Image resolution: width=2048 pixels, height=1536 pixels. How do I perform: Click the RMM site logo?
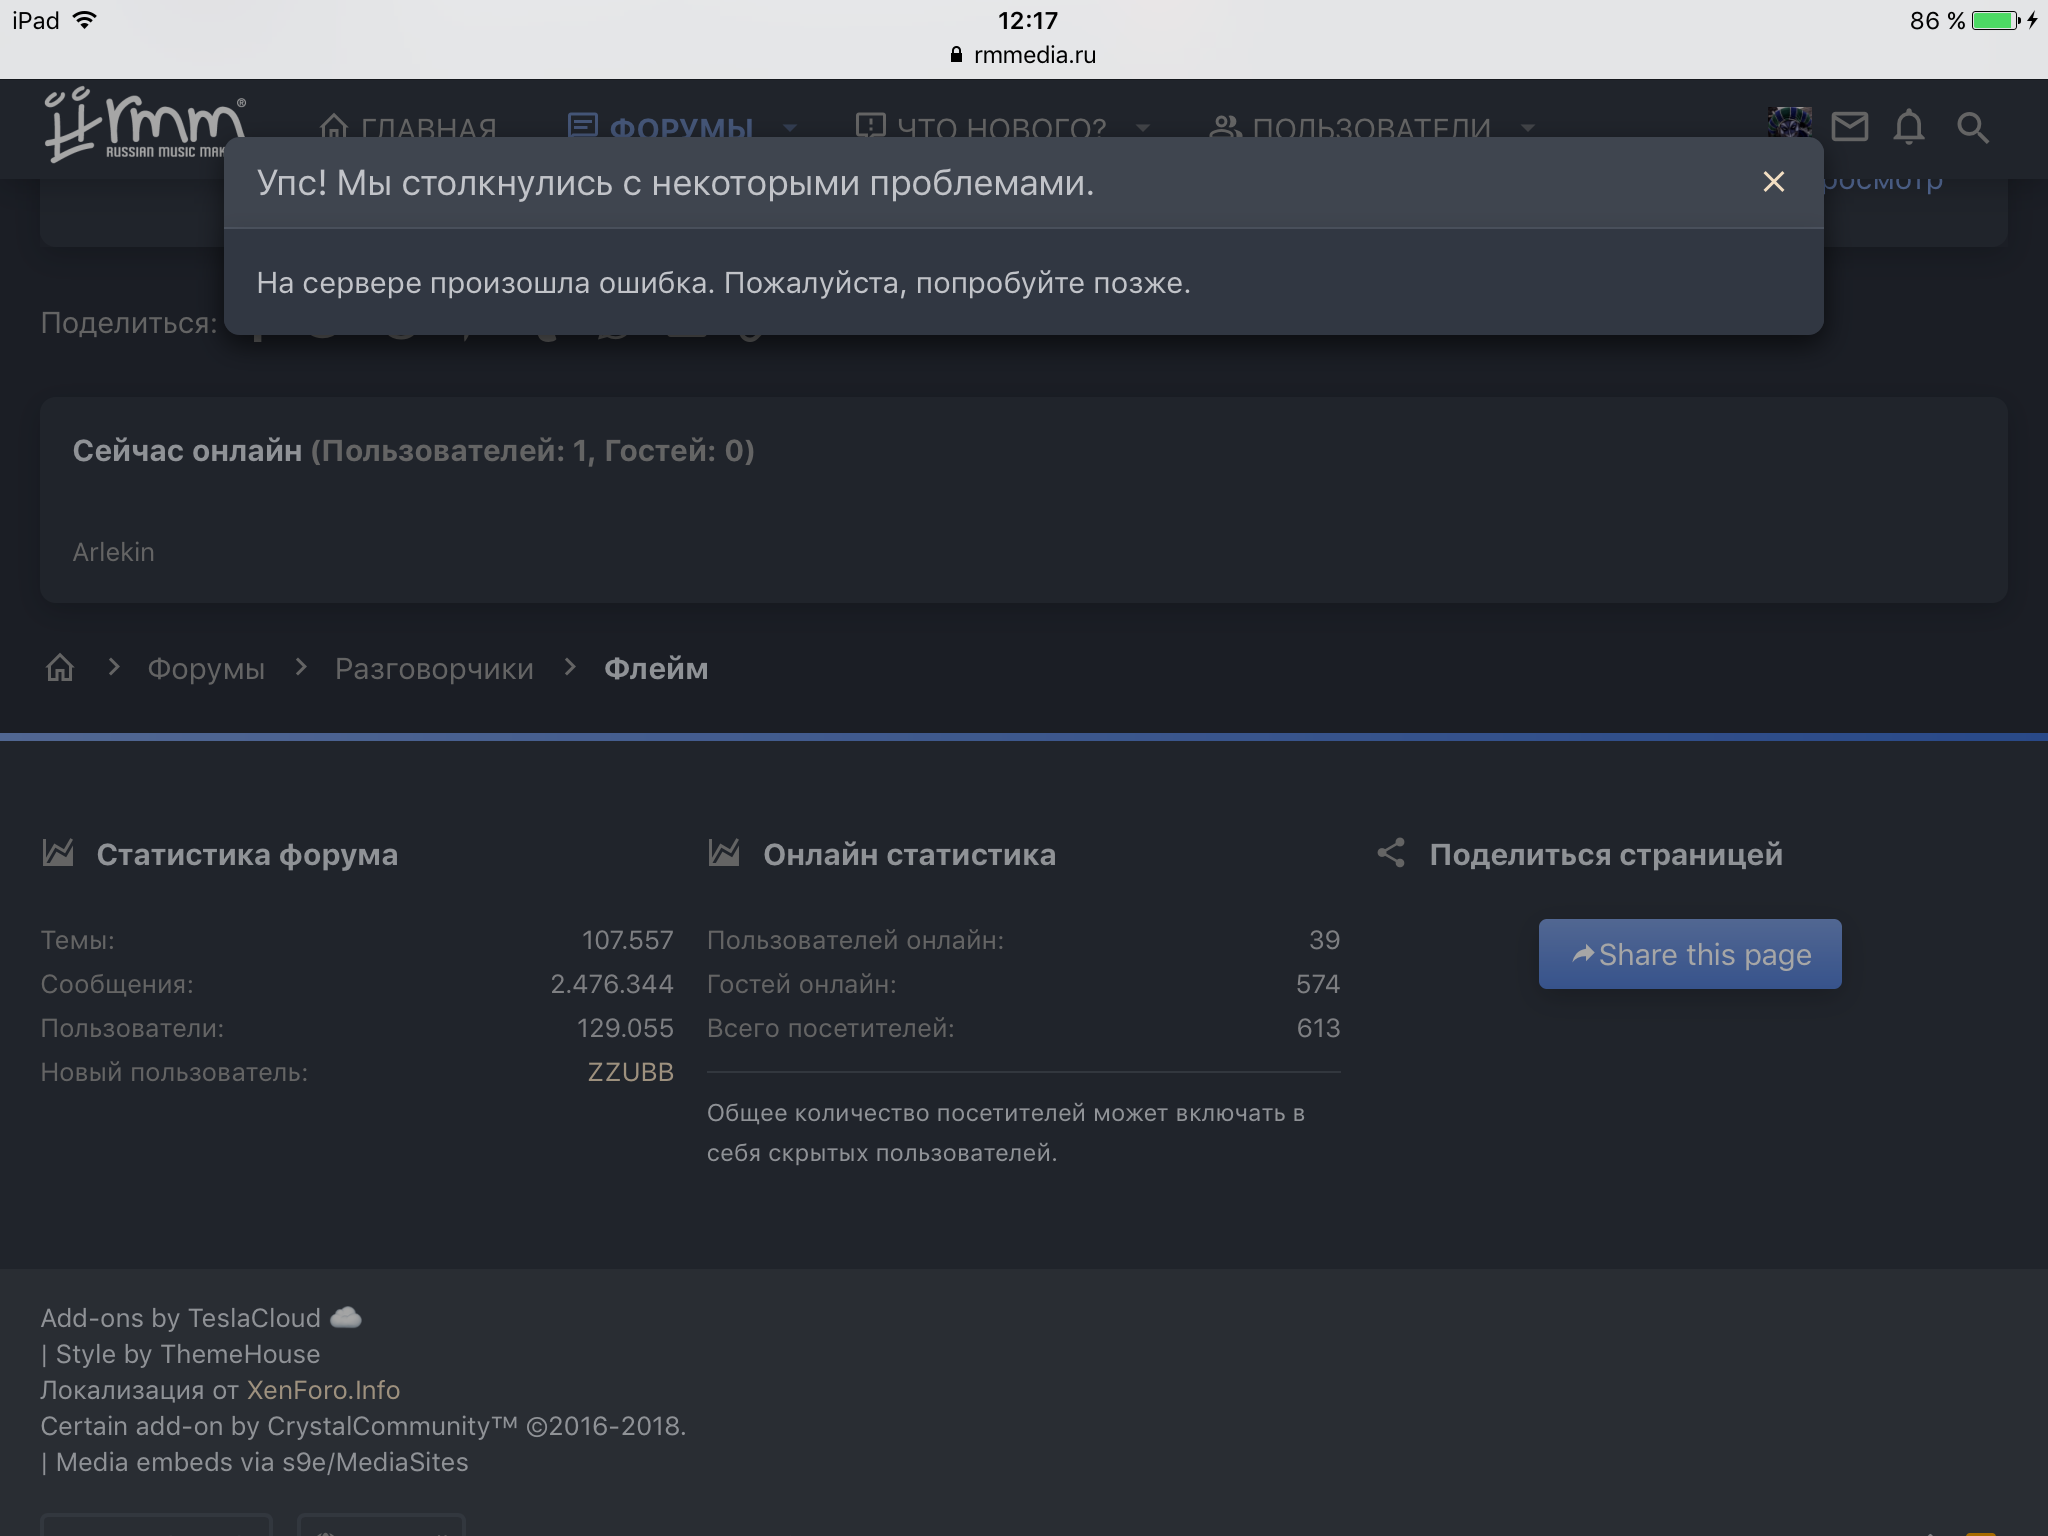[x=143, y=124]
